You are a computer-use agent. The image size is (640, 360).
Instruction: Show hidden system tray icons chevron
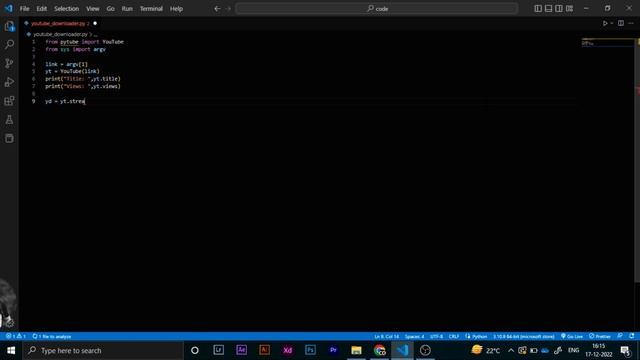click(x=511, y=350)
